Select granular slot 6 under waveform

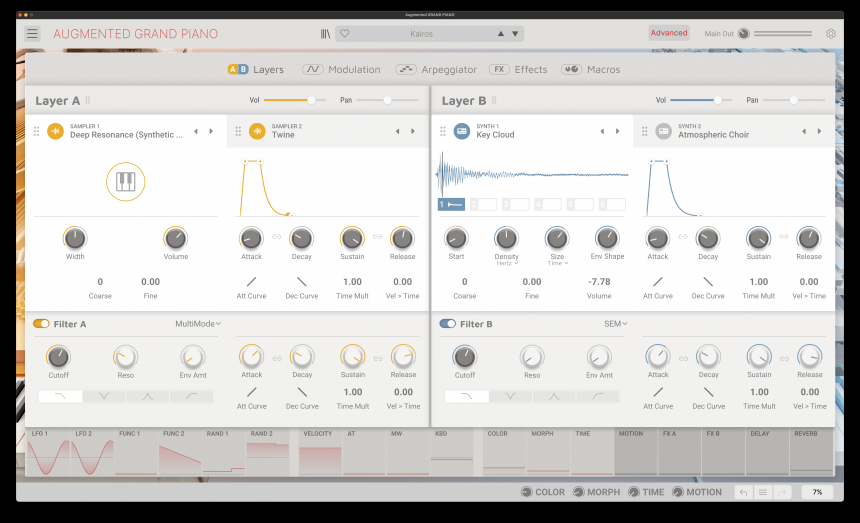click(612, 204)
